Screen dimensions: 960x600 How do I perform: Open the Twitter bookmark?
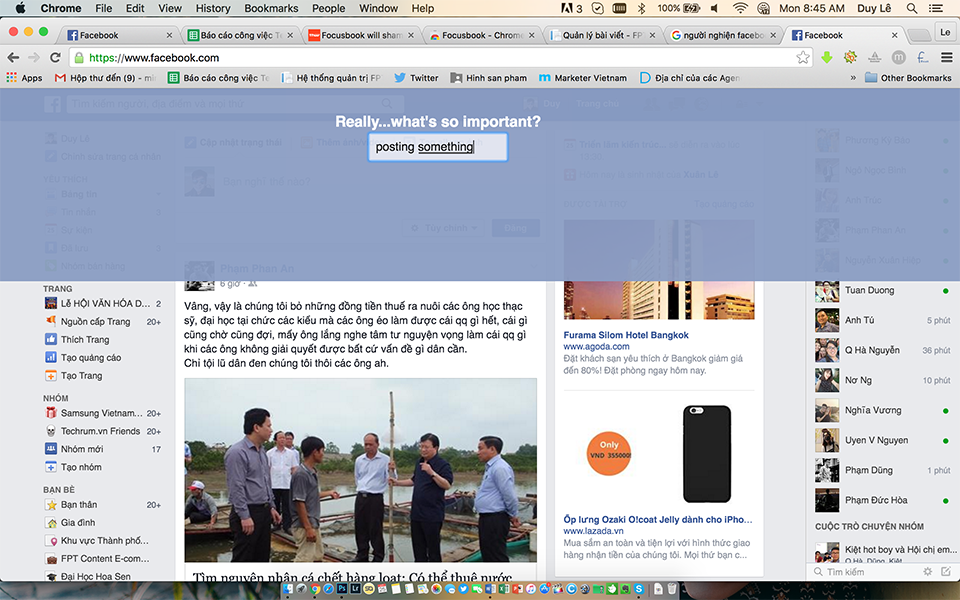416,78
